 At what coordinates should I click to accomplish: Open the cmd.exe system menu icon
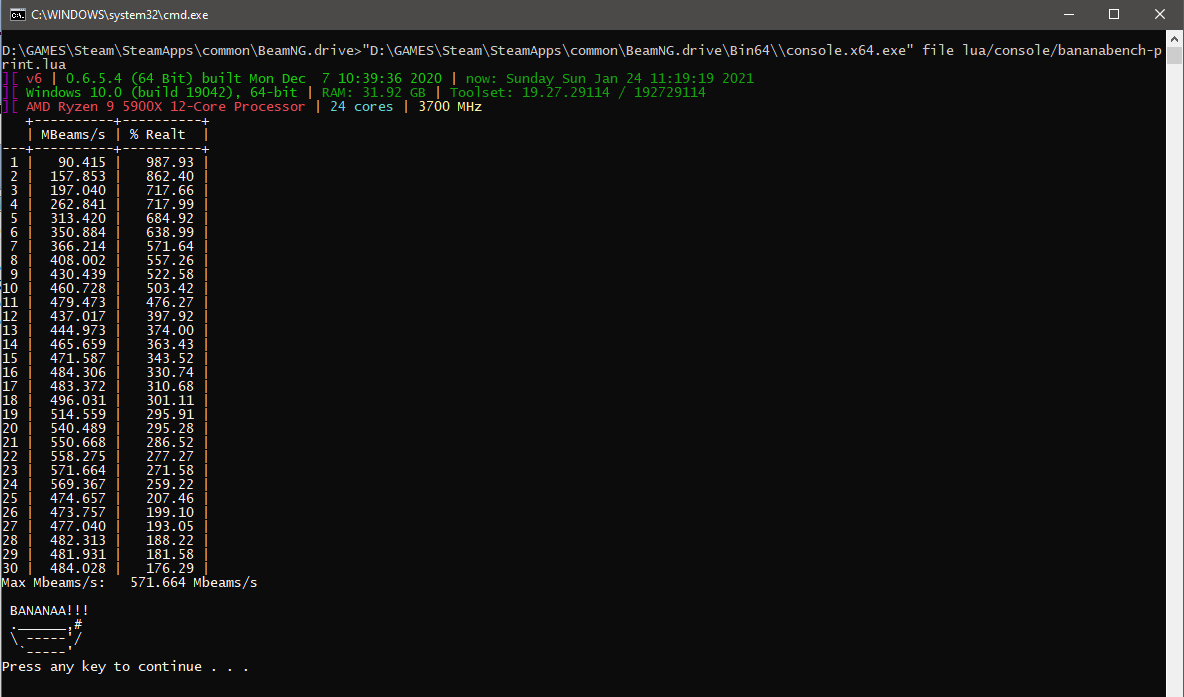pos(17,14)
